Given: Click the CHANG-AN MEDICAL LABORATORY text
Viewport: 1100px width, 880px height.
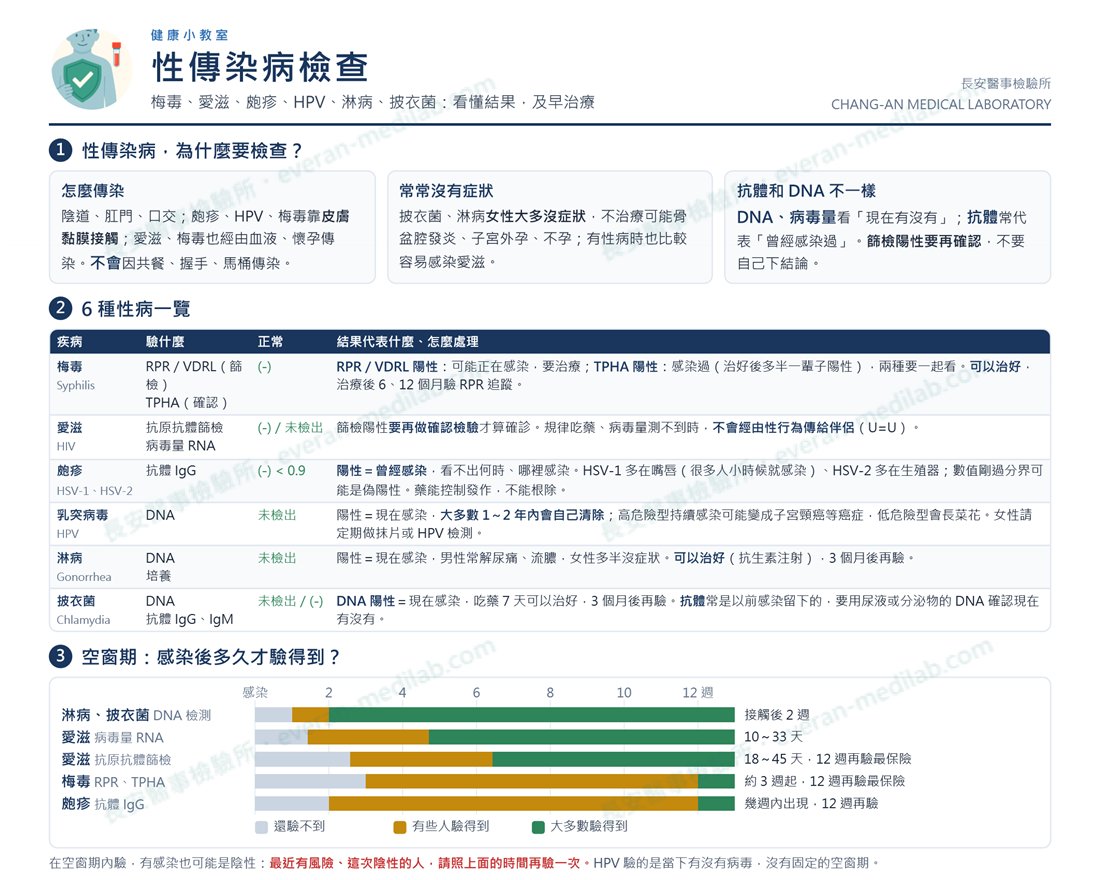Looking at the screenshot, I should (x=941, y=105).
